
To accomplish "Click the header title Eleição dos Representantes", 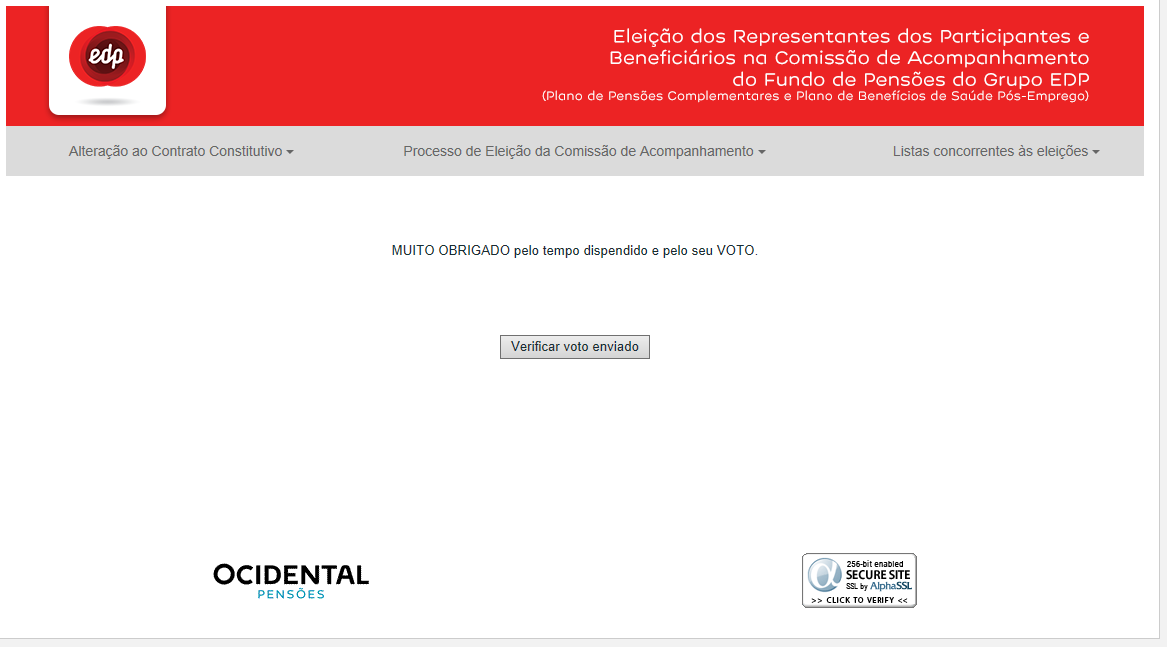I will [849, 57].
